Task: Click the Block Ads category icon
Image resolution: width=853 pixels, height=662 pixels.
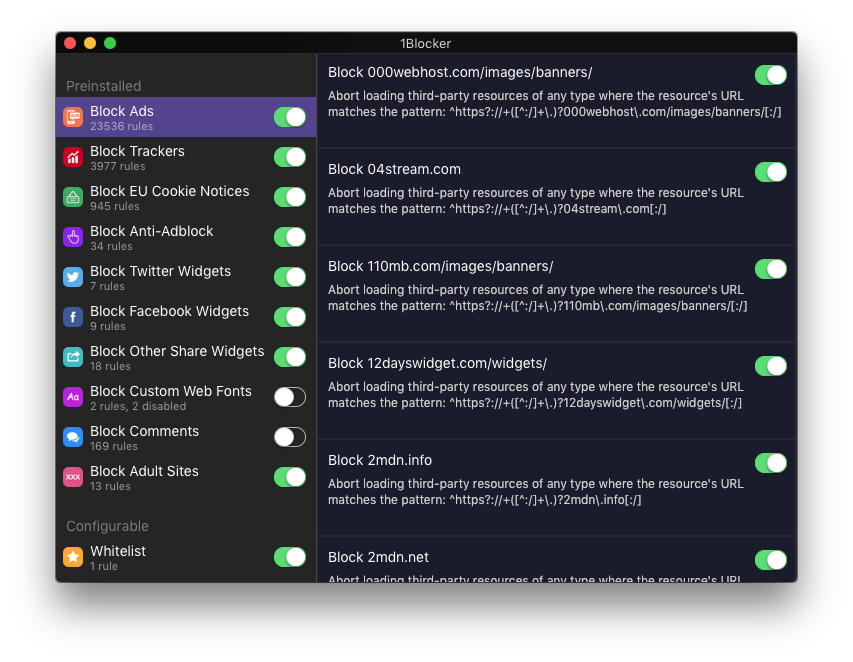Action: pos(73,117)
